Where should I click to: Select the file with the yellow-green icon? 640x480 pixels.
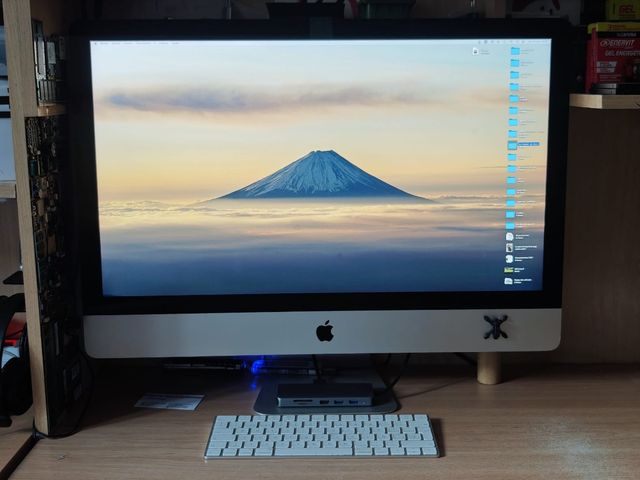[x=508, y=270]
